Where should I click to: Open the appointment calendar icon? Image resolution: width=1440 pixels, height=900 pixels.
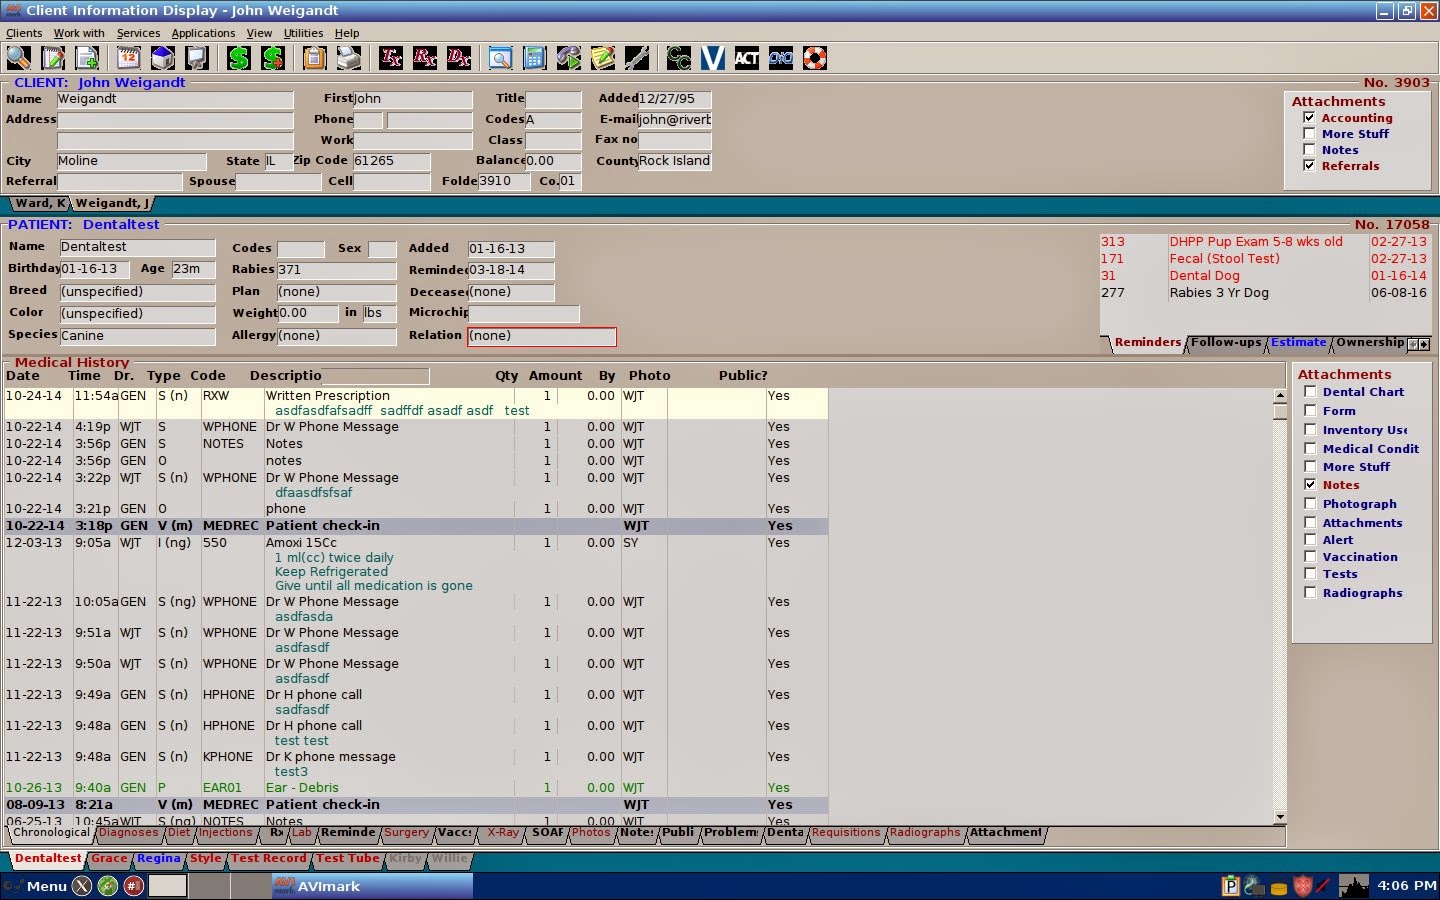click(127, 58)
